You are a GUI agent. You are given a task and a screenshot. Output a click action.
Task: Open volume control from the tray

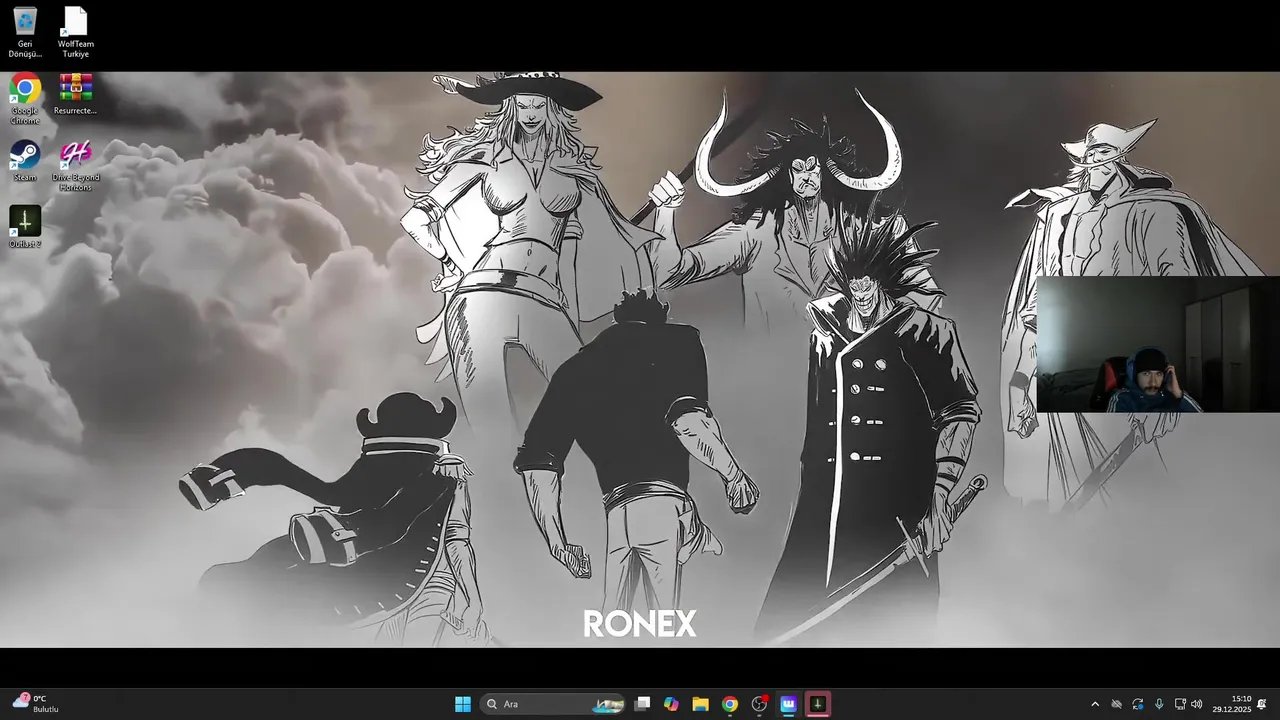point(1197,704)
